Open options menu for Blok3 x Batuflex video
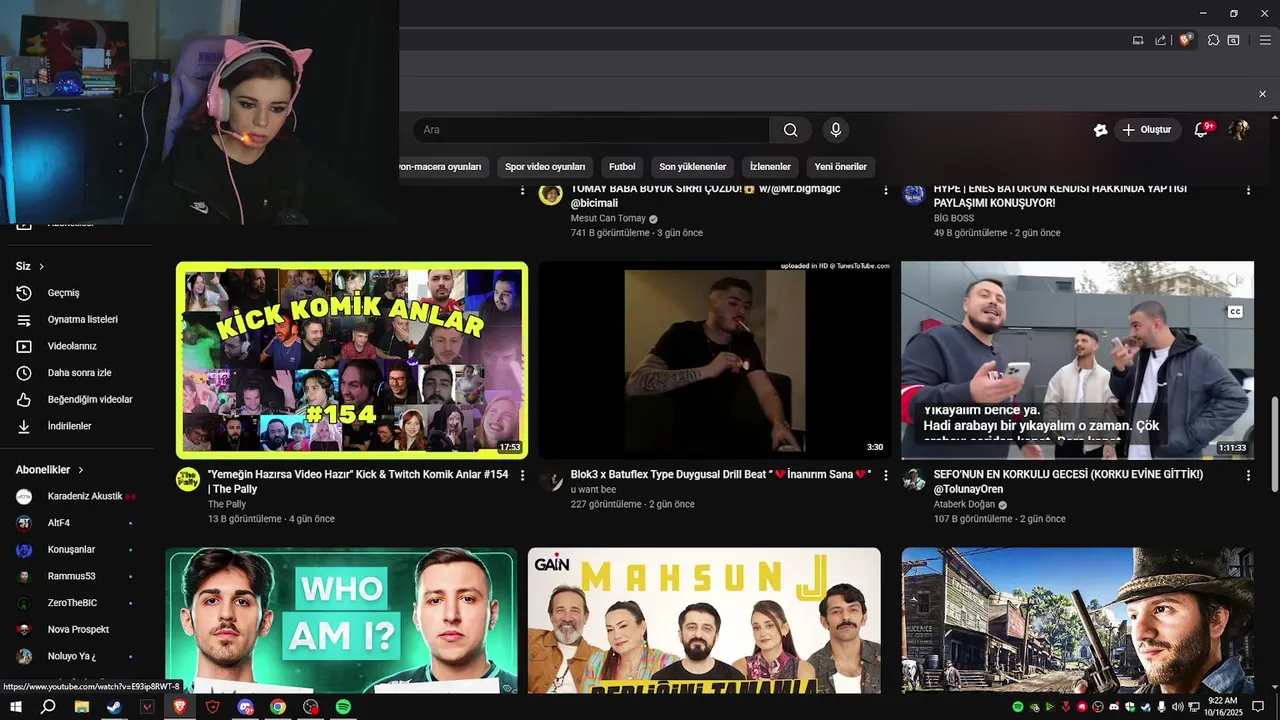Viewport: 1280px width, 720px height. coord(885,475)
